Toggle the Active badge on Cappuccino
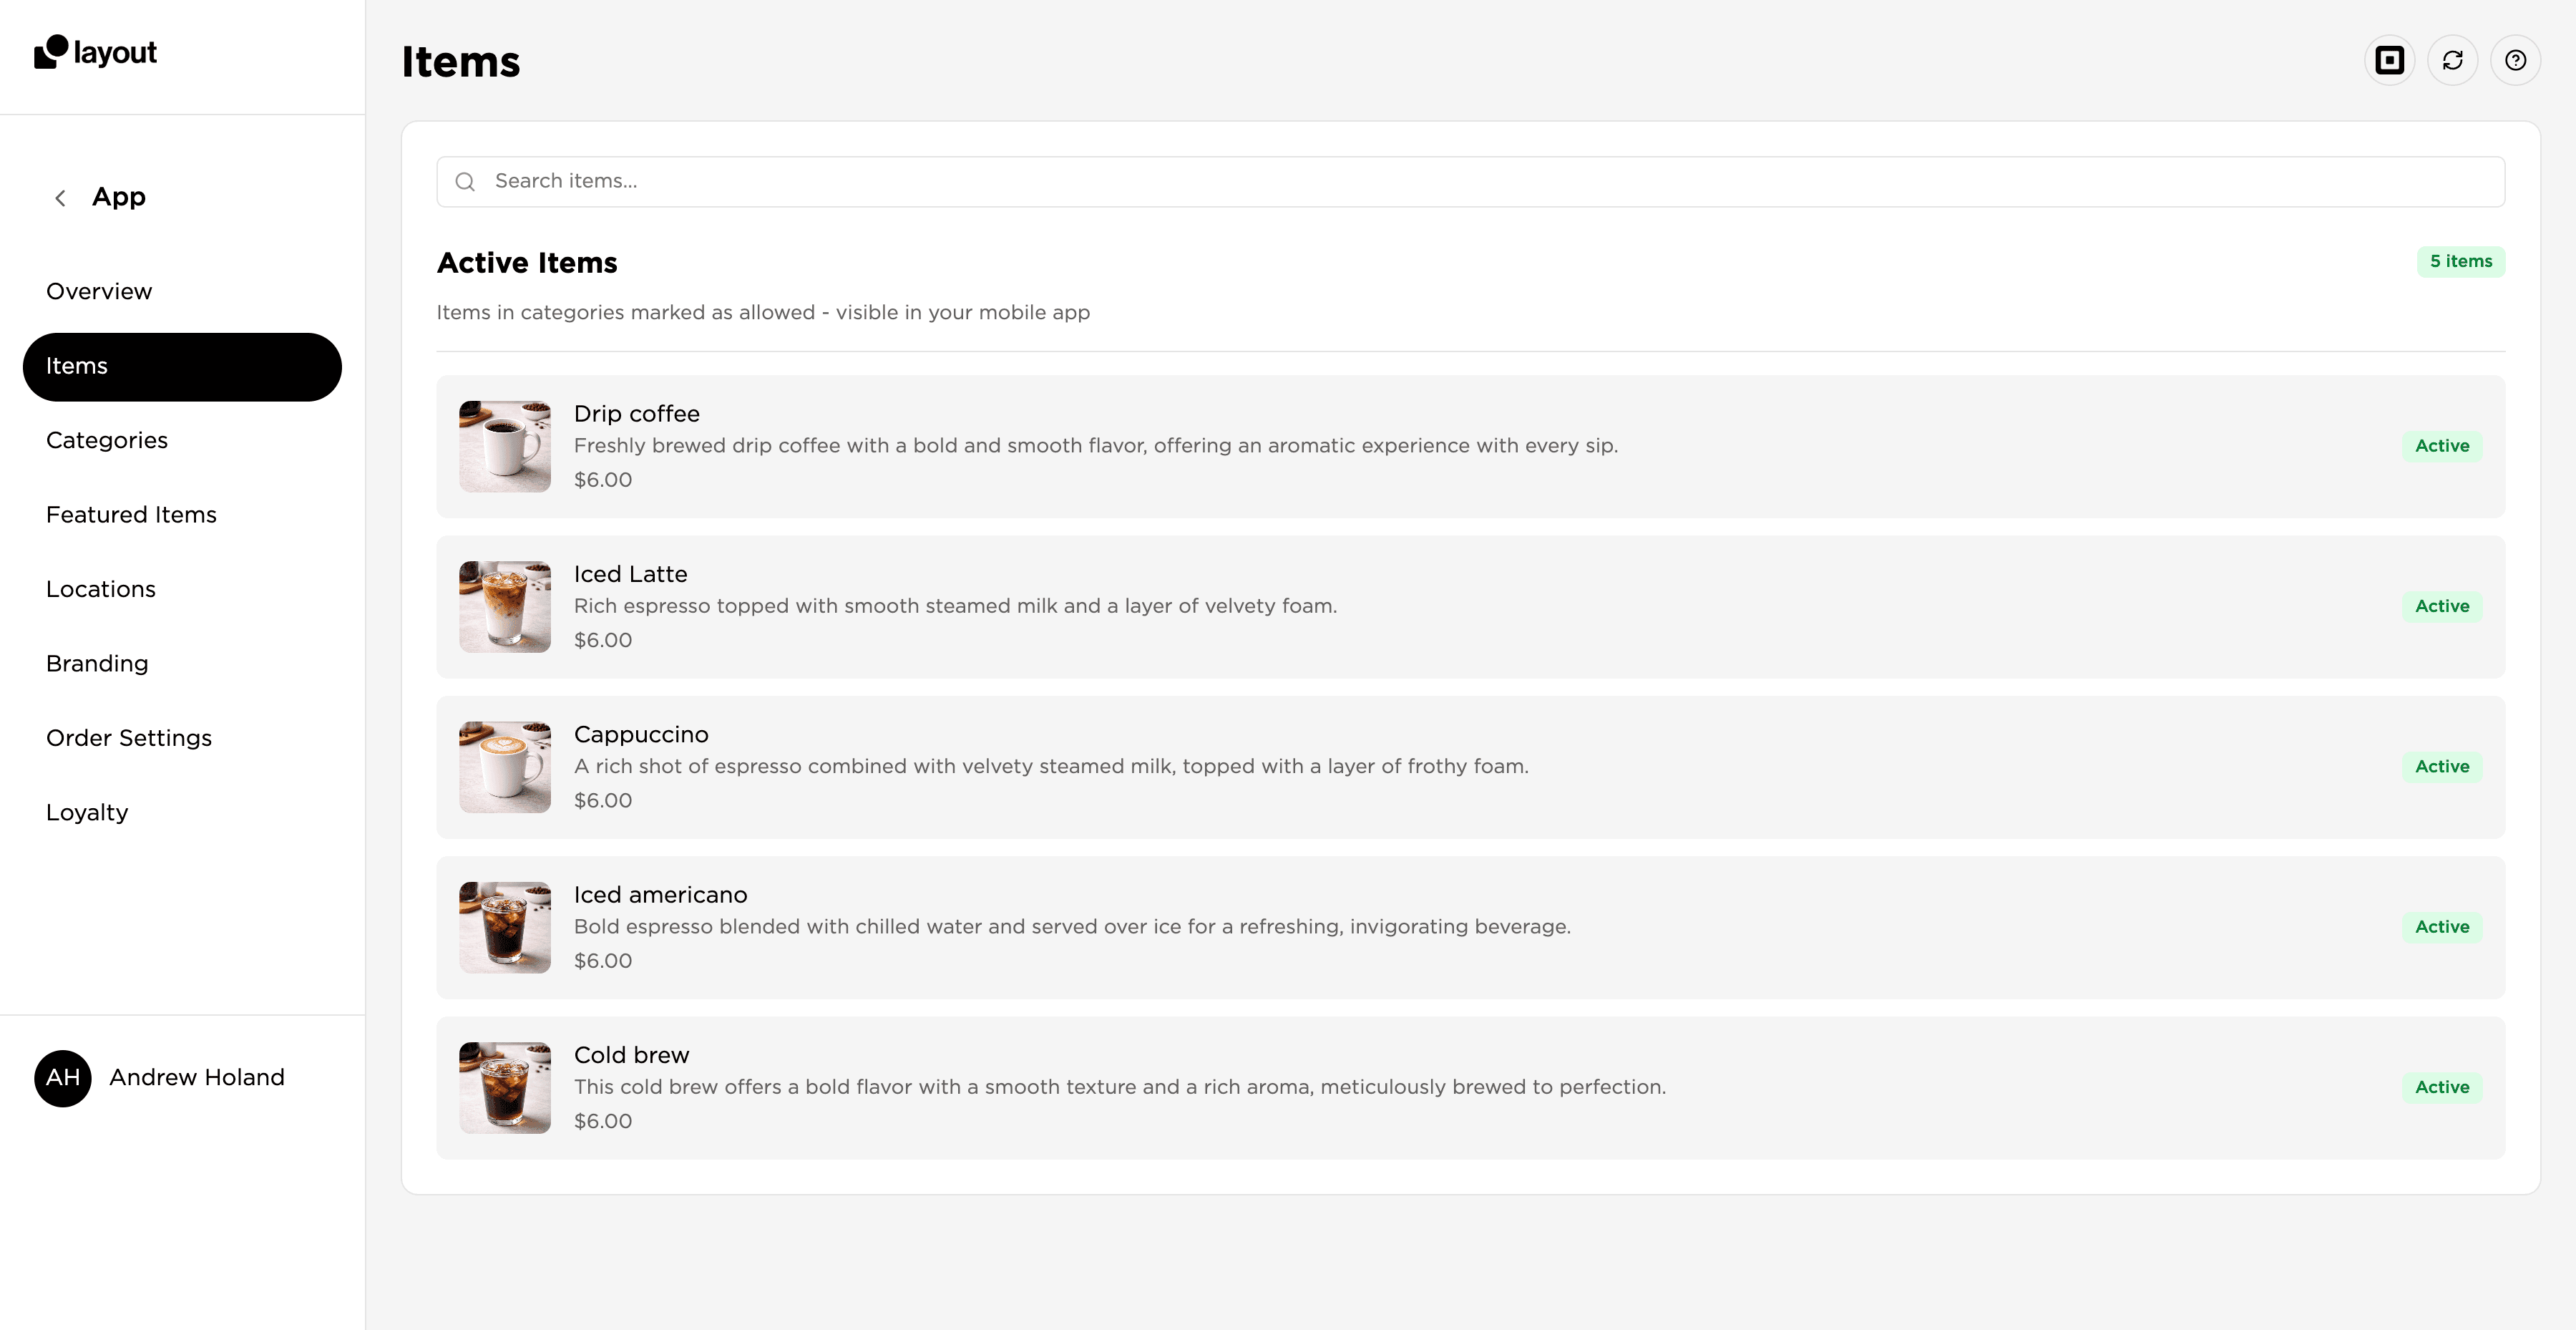This screenshot has height=1330, width=2576. (x=2442, y=766)
